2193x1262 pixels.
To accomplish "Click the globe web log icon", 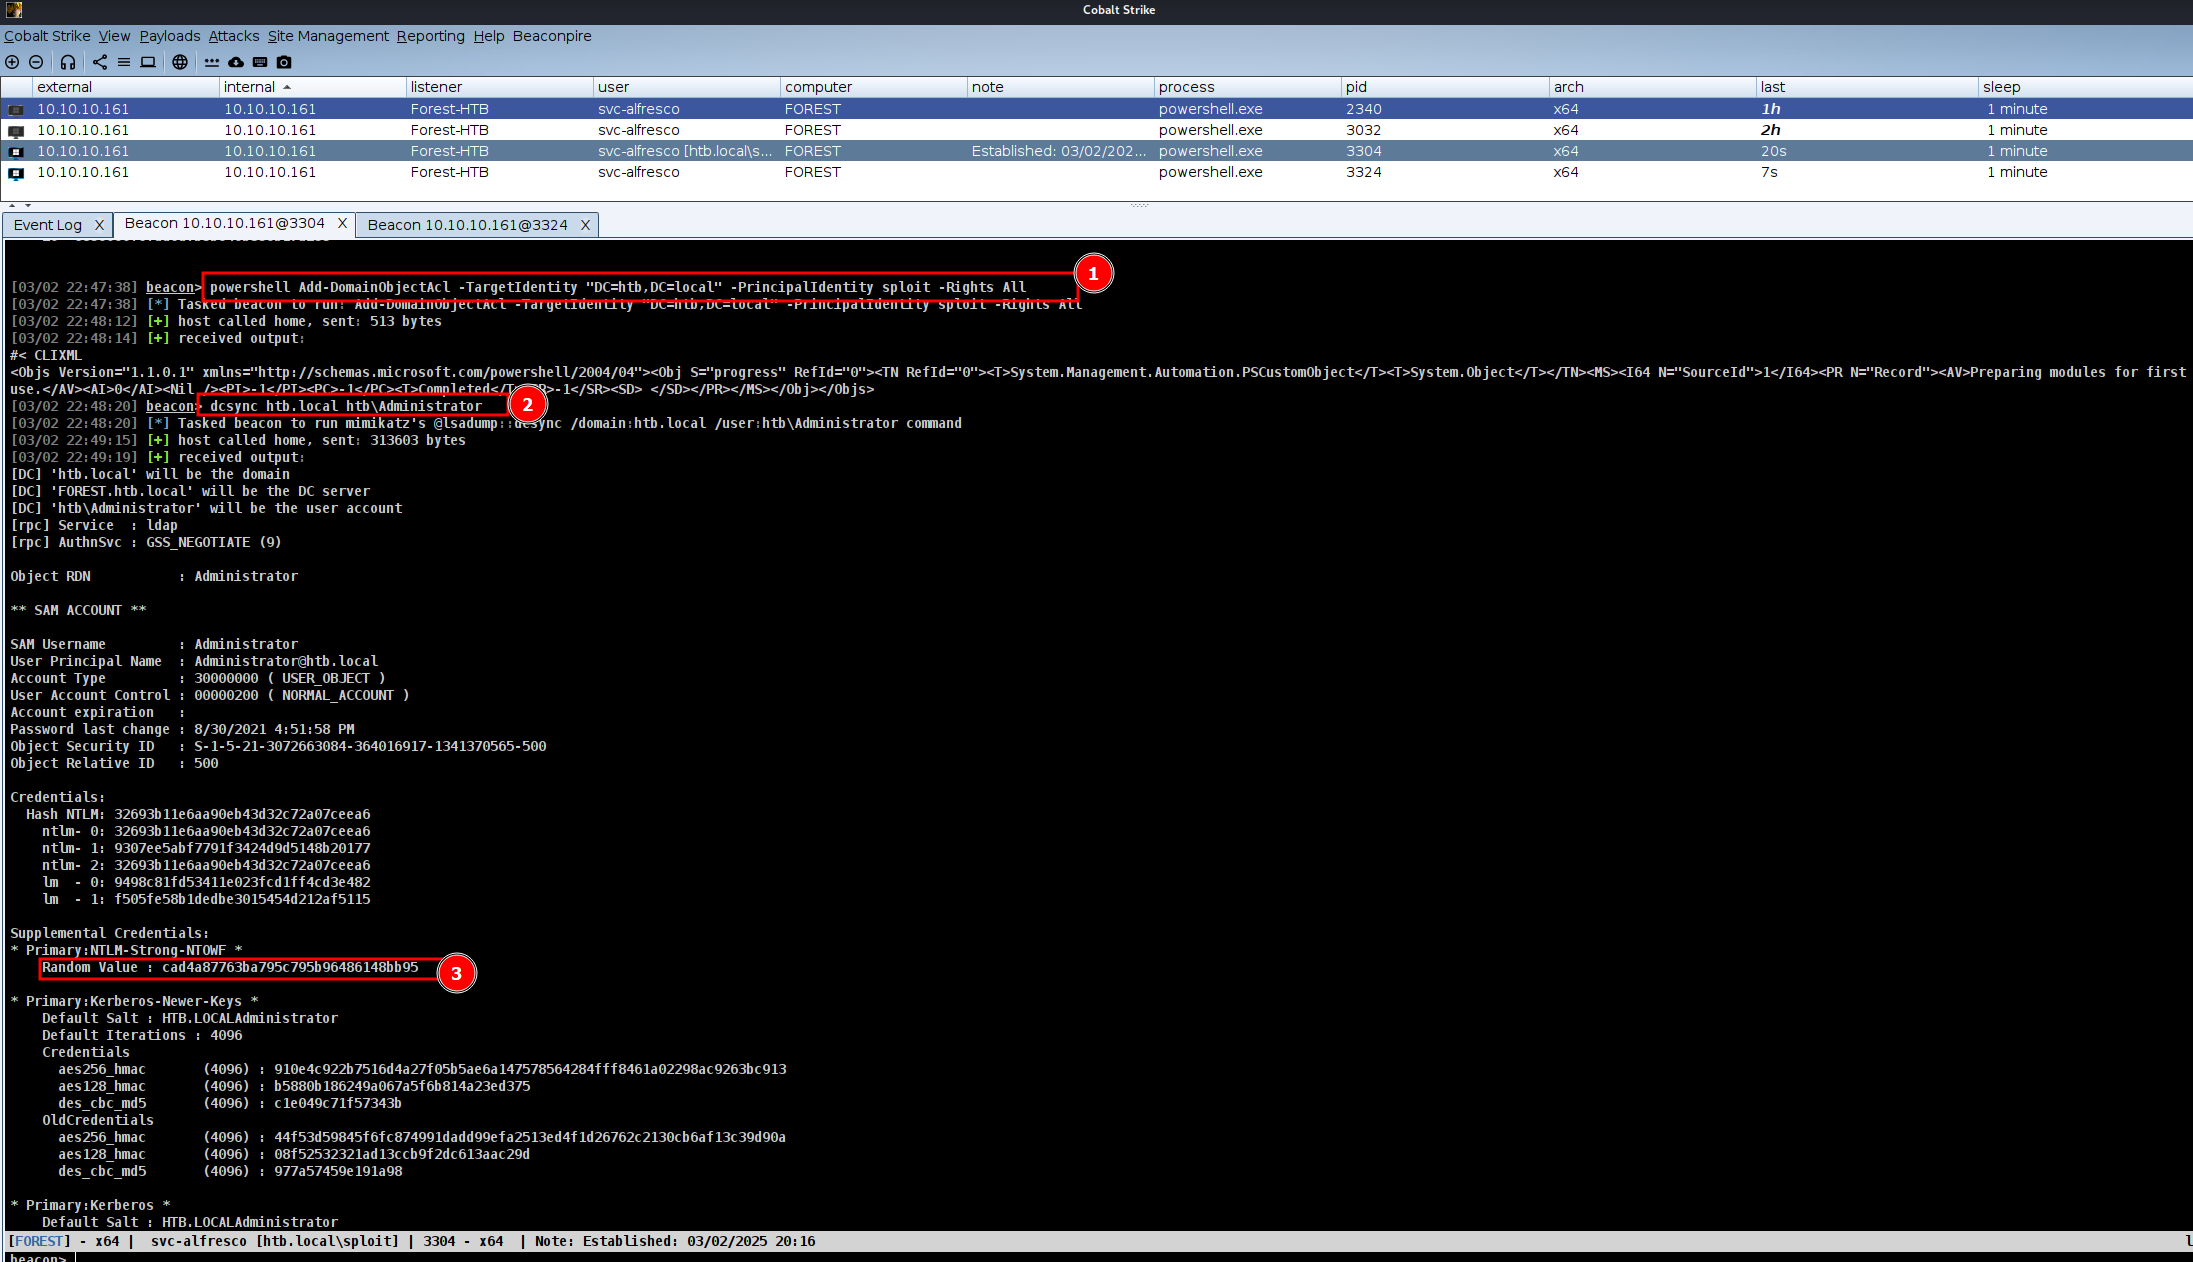I will tap(180, 62).
